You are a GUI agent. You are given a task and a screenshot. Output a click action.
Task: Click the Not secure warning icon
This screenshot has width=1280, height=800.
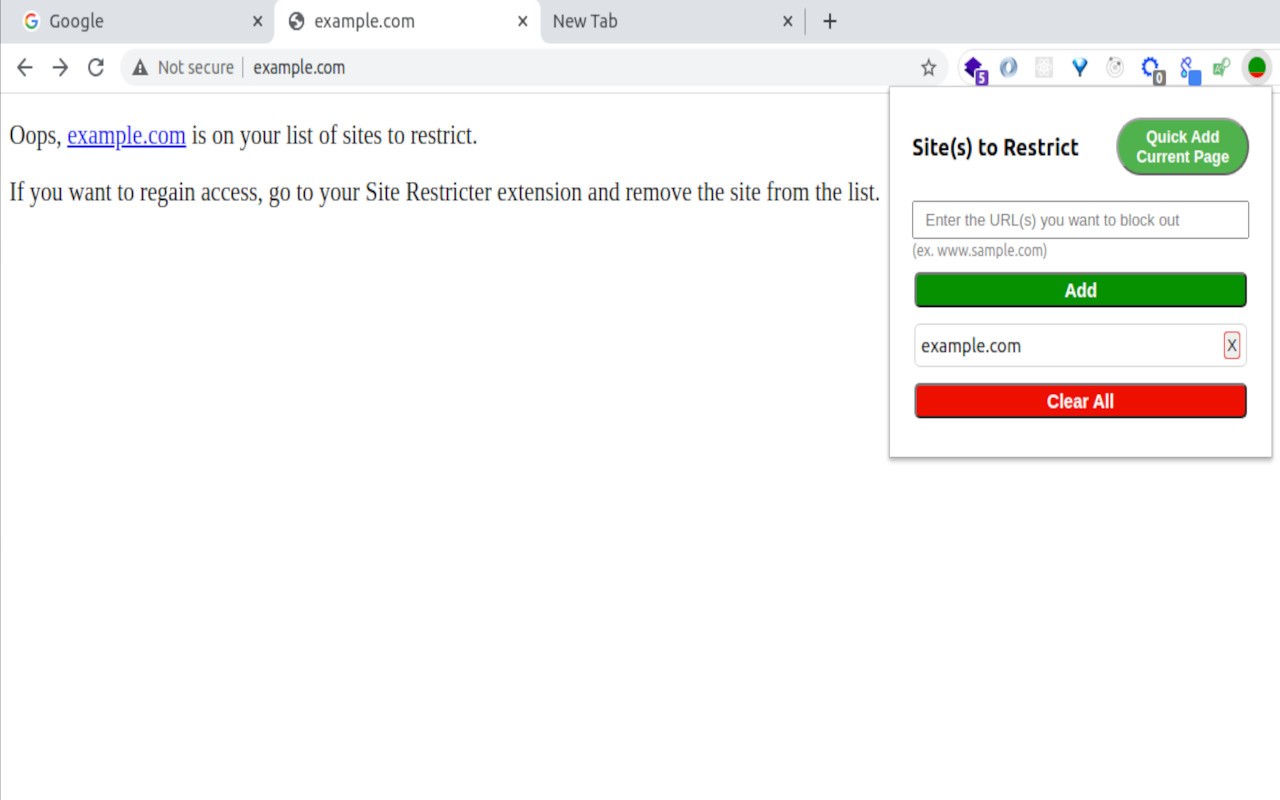tap(139, 67)
